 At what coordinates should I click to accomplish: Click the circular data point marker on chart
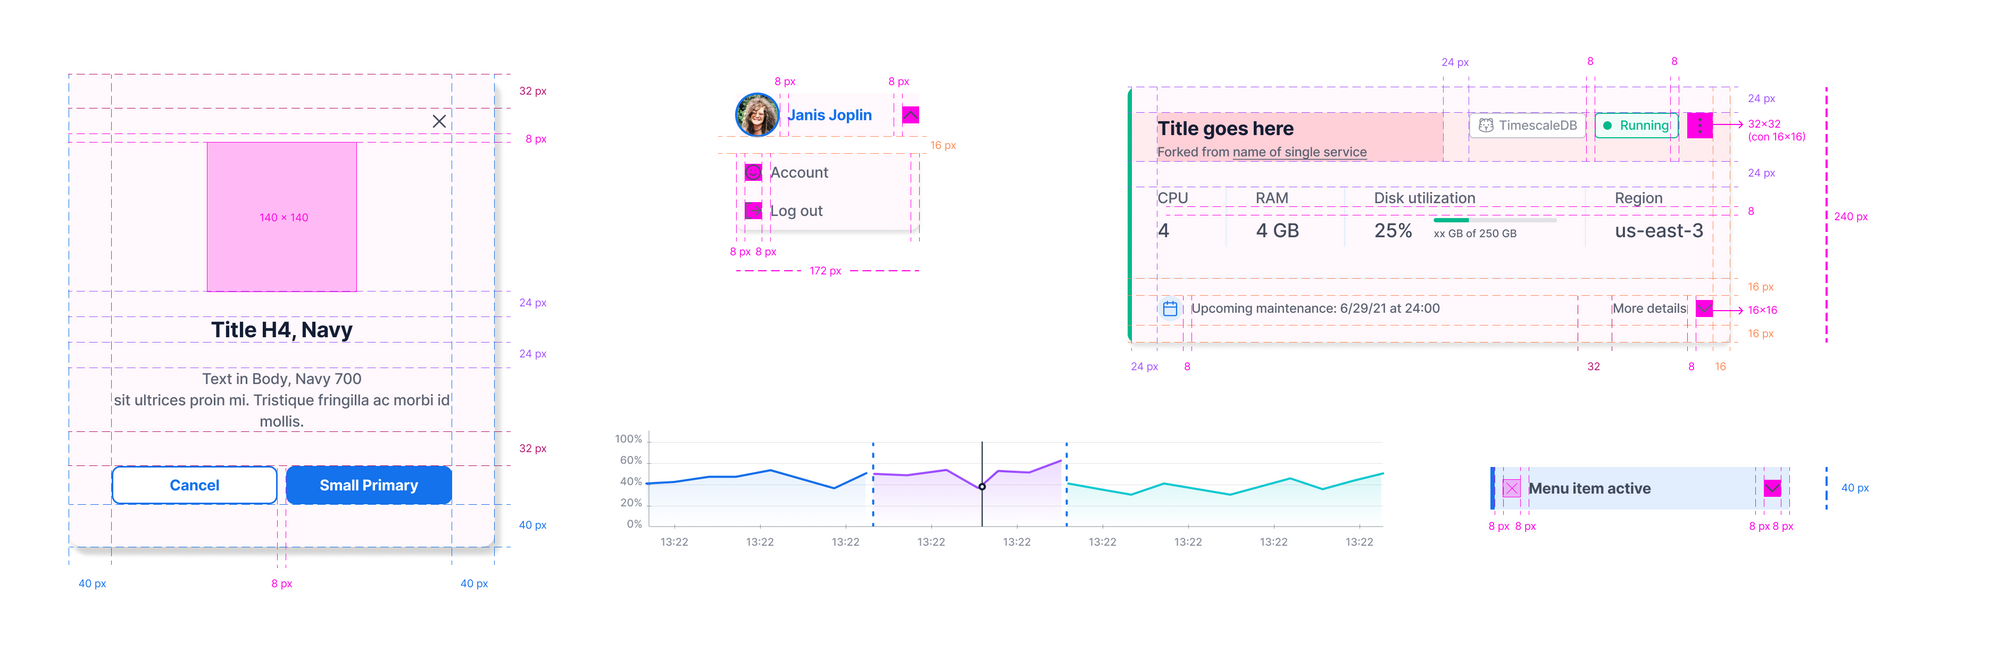coord(982,487)
